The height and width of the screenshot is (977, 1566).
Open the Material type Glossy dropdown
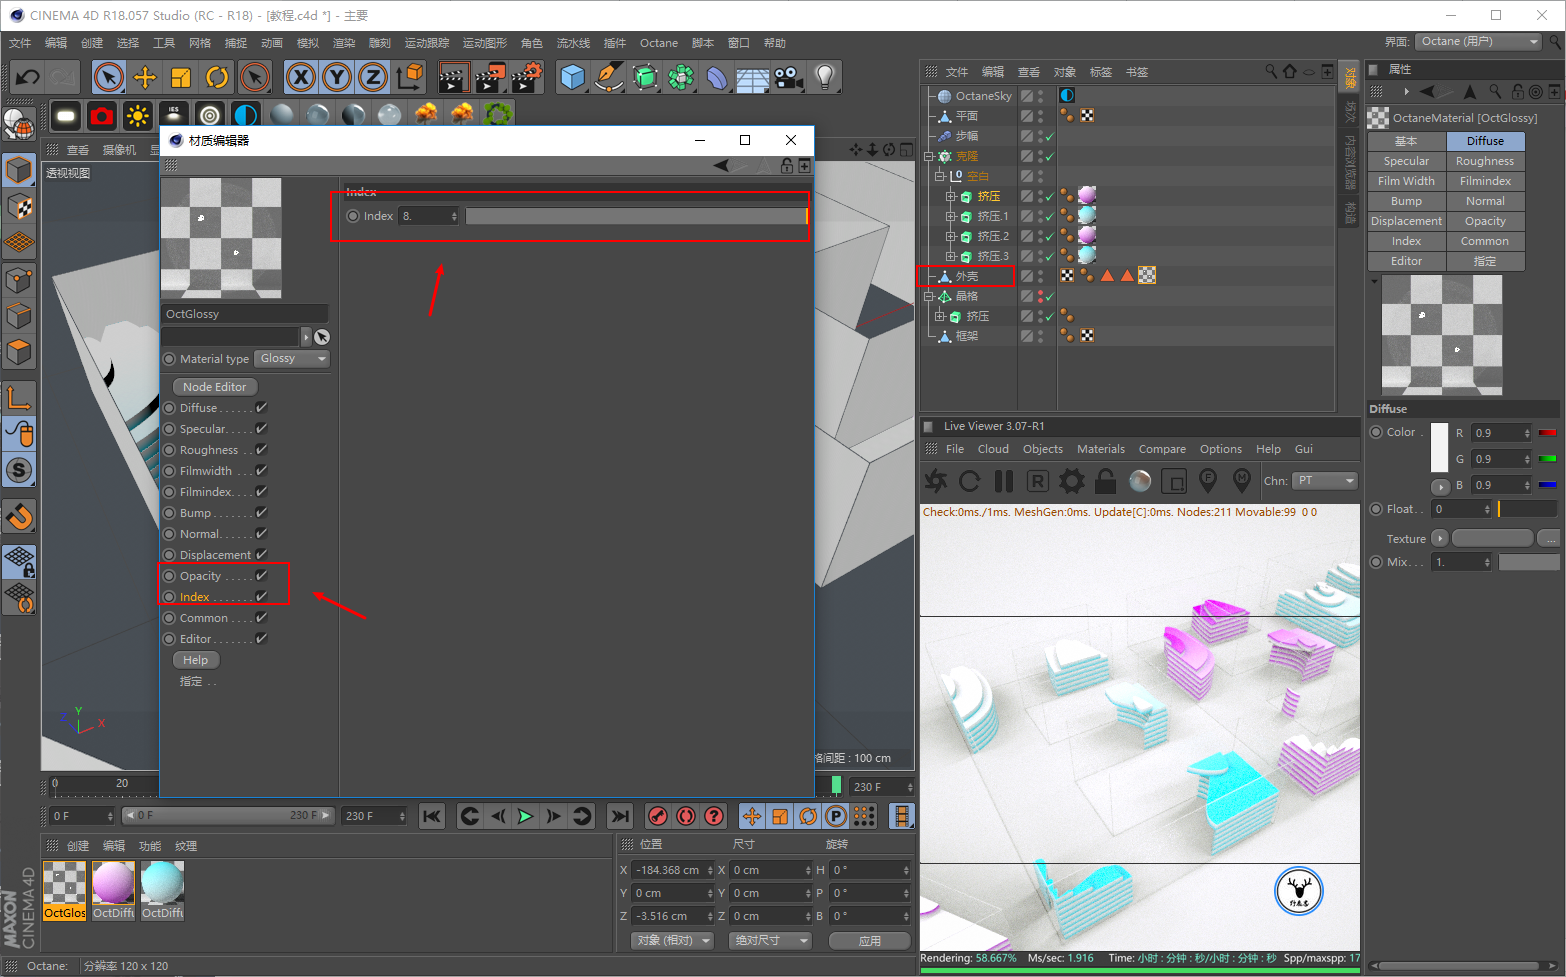292,359
